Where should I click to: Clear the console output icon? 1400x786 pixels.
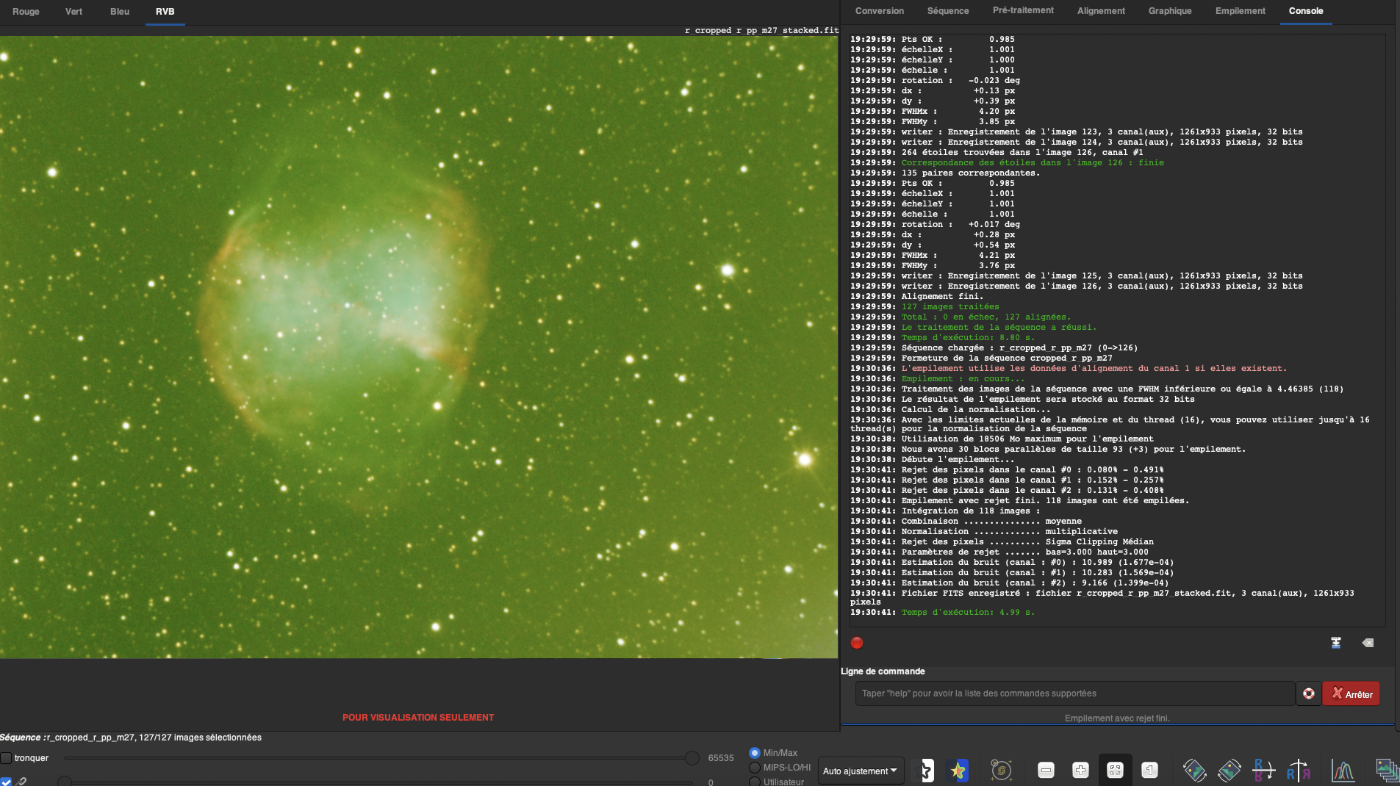[1367, 643]
